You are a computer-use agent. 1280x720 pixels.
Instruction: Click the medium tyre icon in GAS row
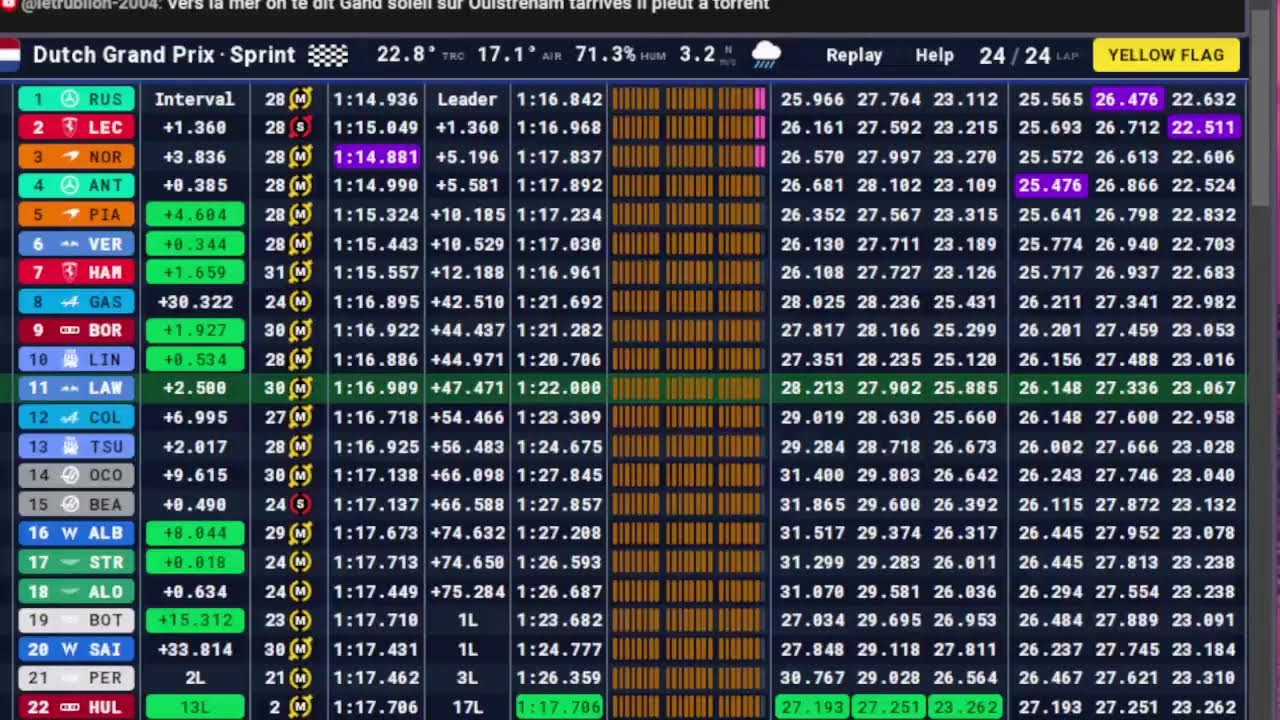click(300, 301)
